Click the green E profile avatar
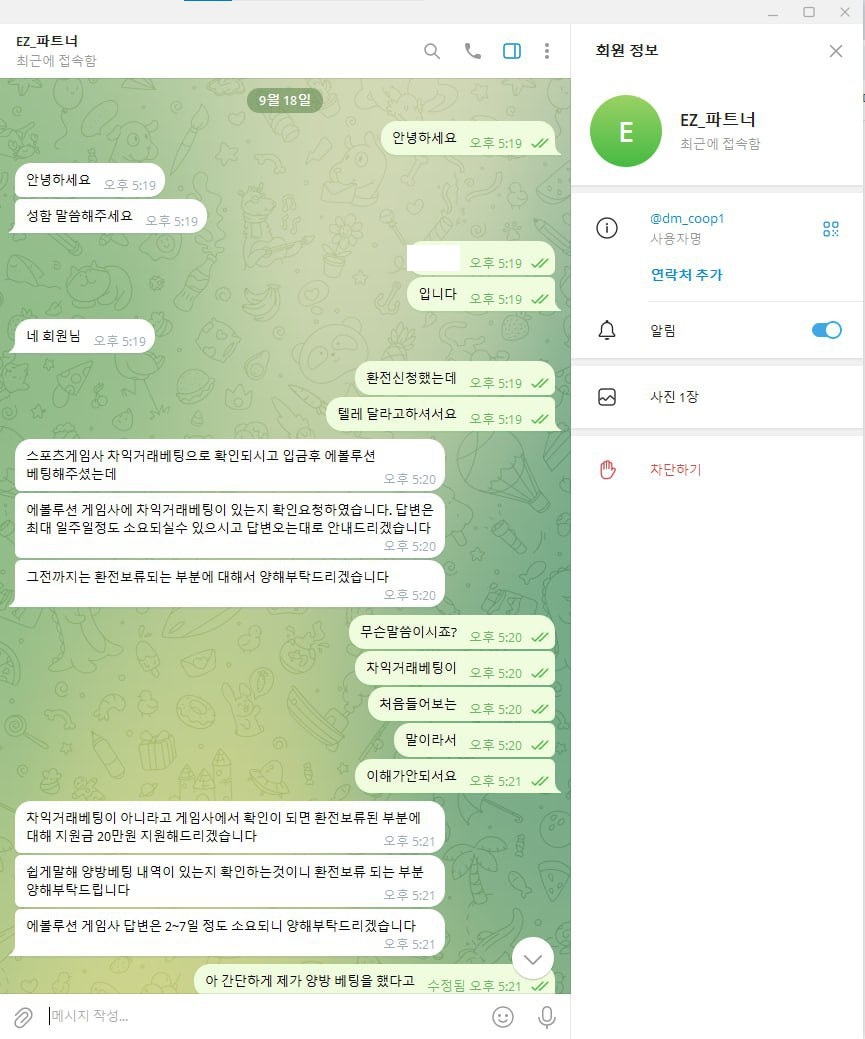This screenshot has width=865, height=1039. 626,131
